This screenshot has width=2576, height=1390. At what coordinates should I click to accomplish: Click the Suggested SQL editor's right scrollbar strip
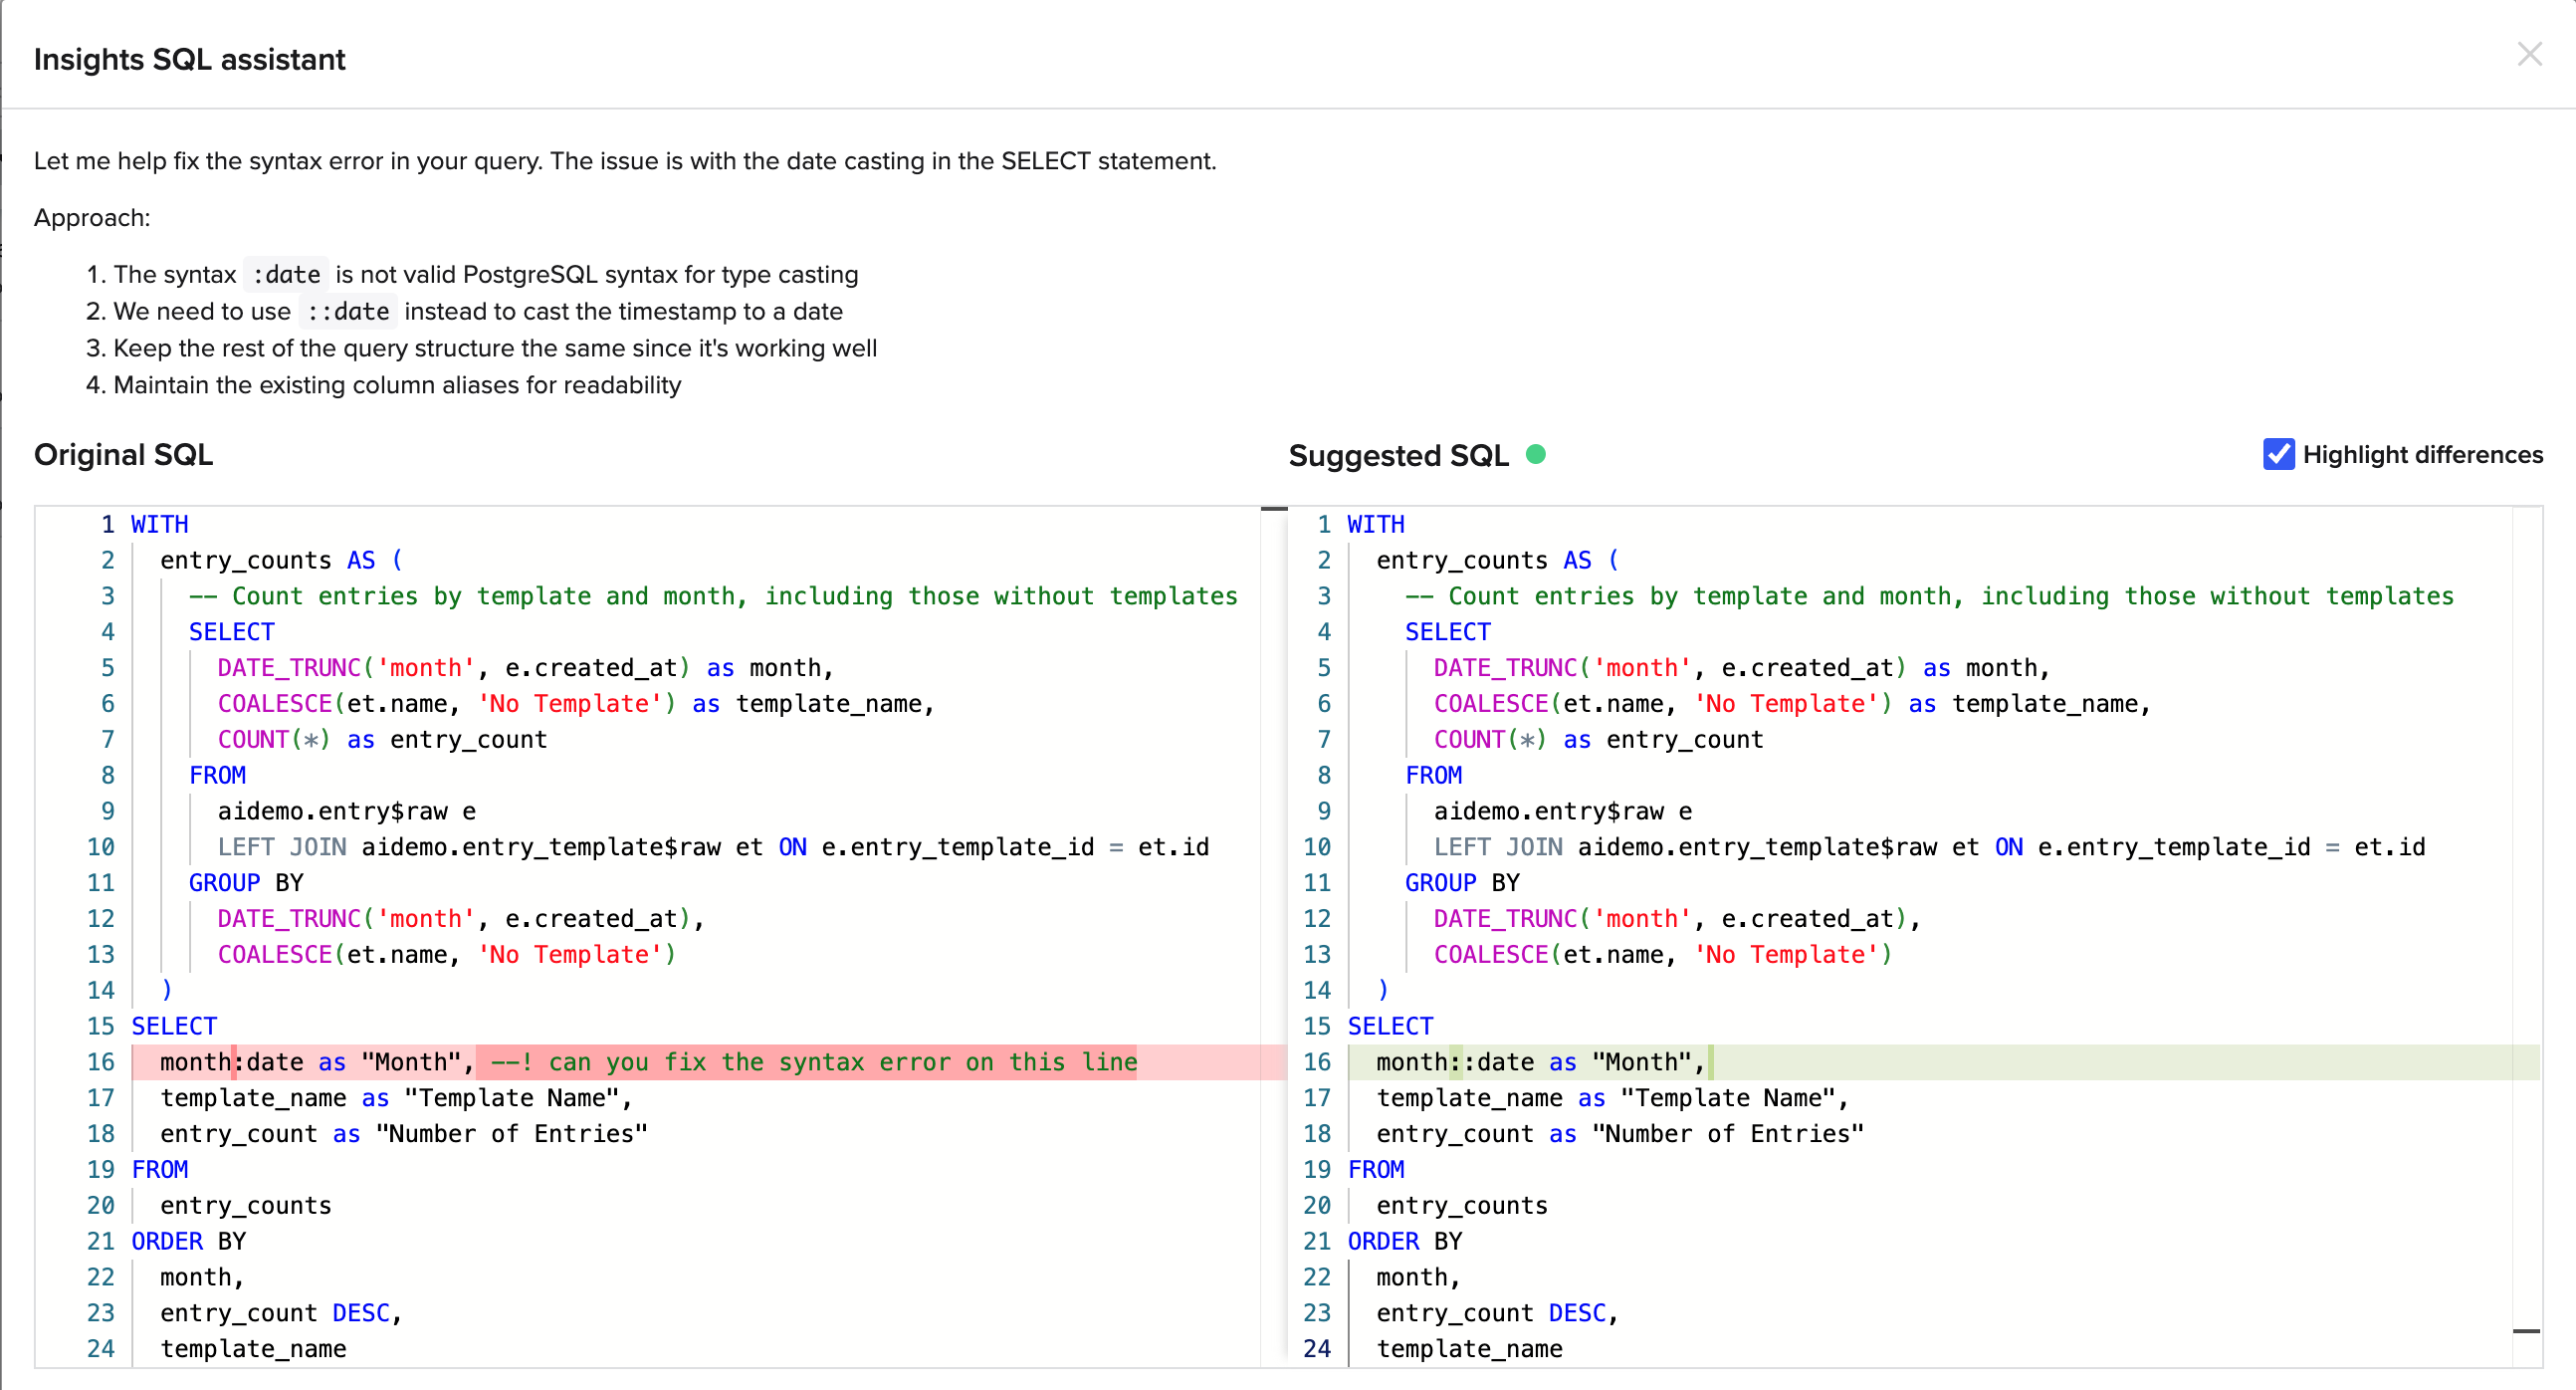[2526, 900]
